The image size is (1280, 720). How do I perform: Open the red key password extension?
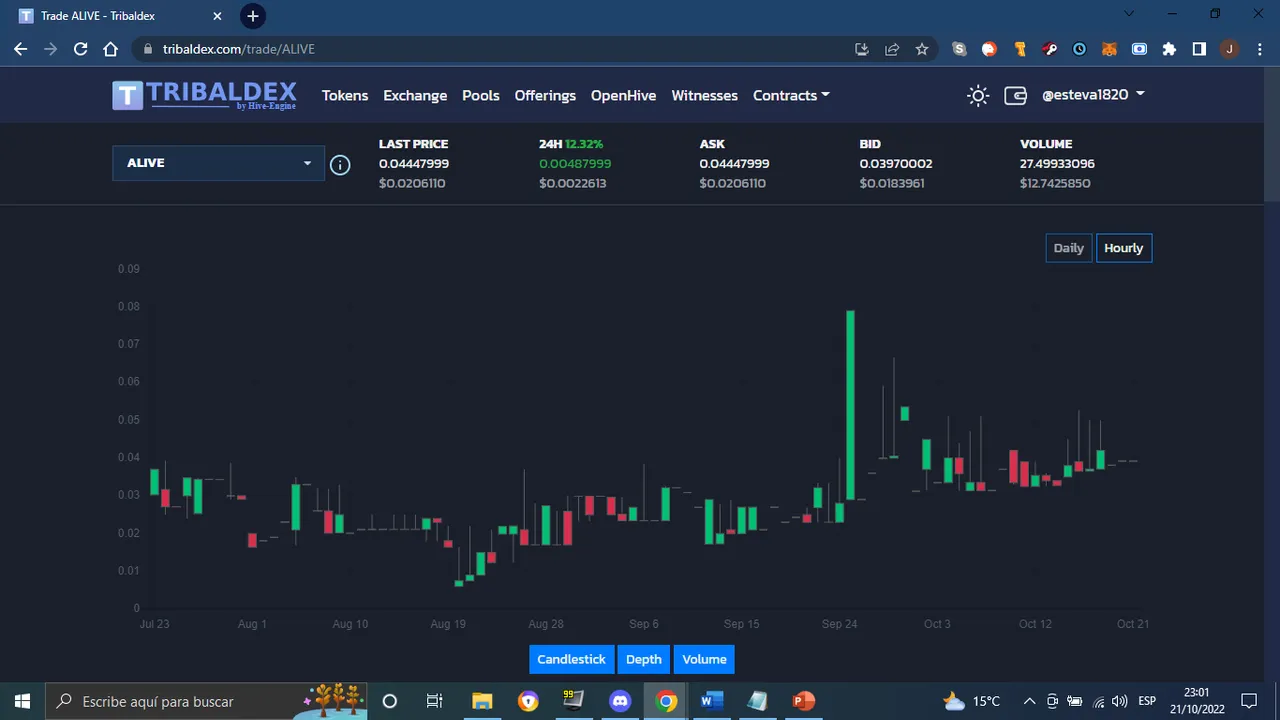pyautogui.click(x=1050, y=49)
